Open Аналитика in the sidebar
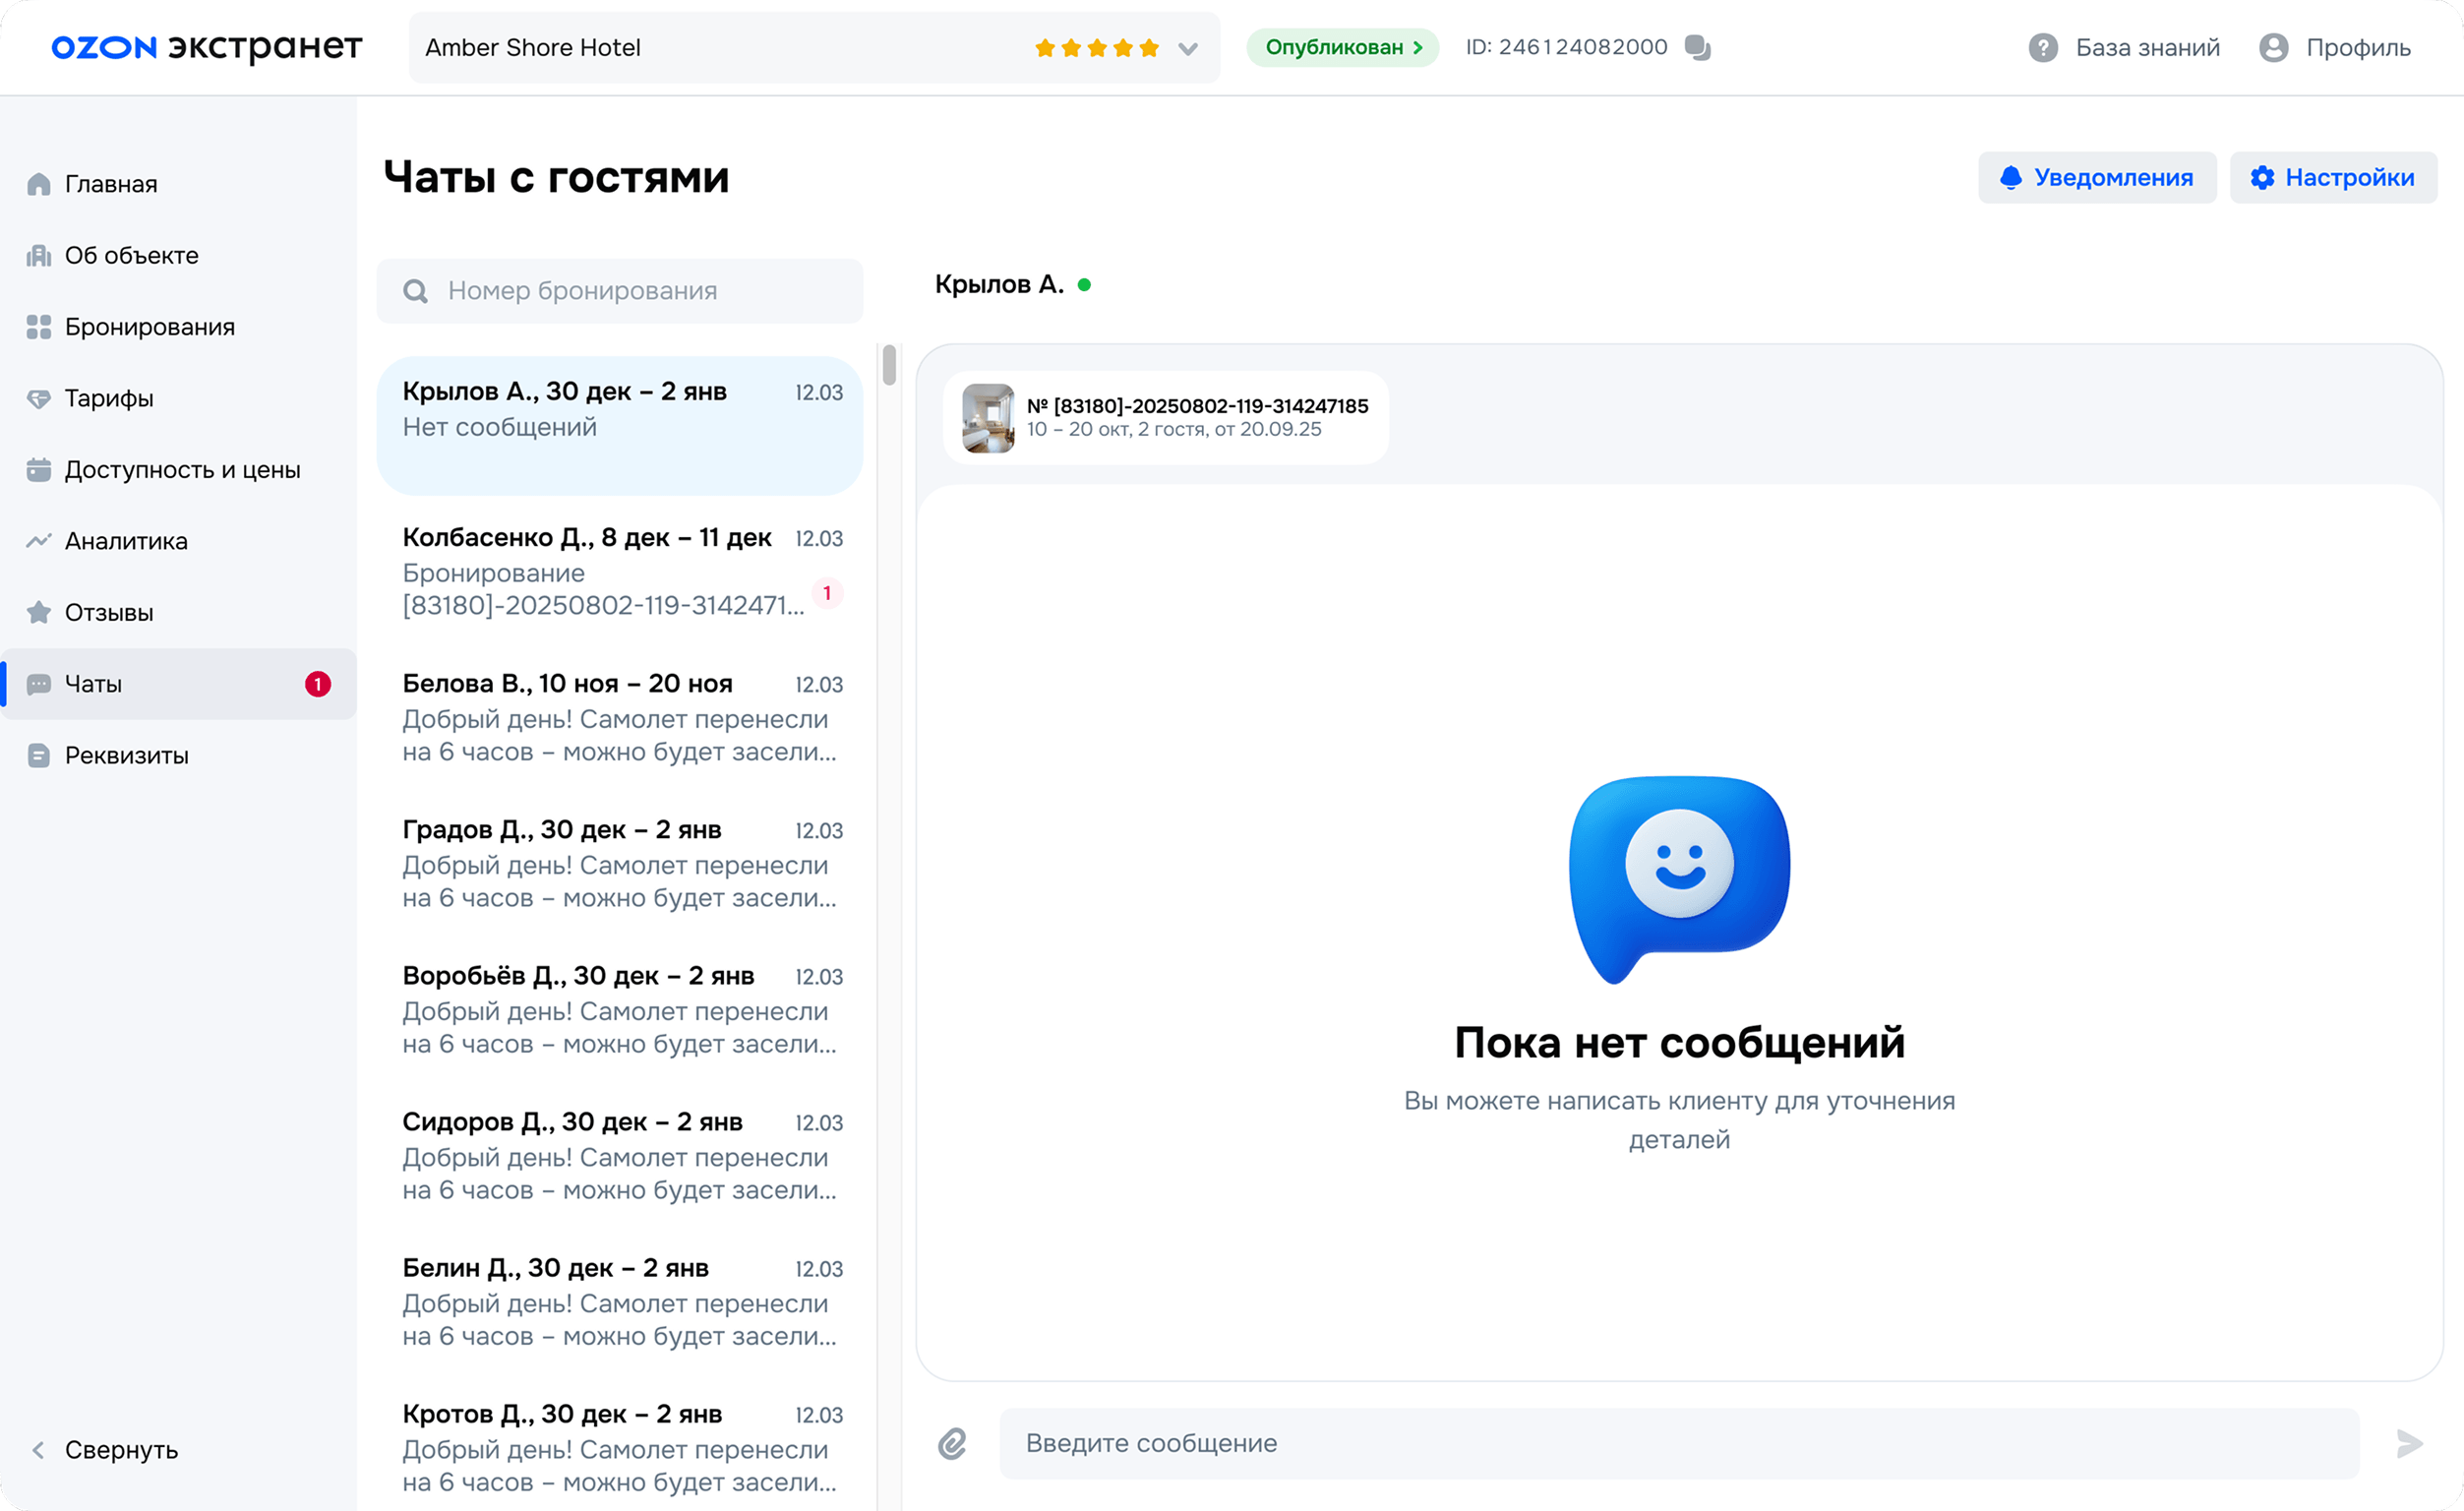 click(126, 541)
